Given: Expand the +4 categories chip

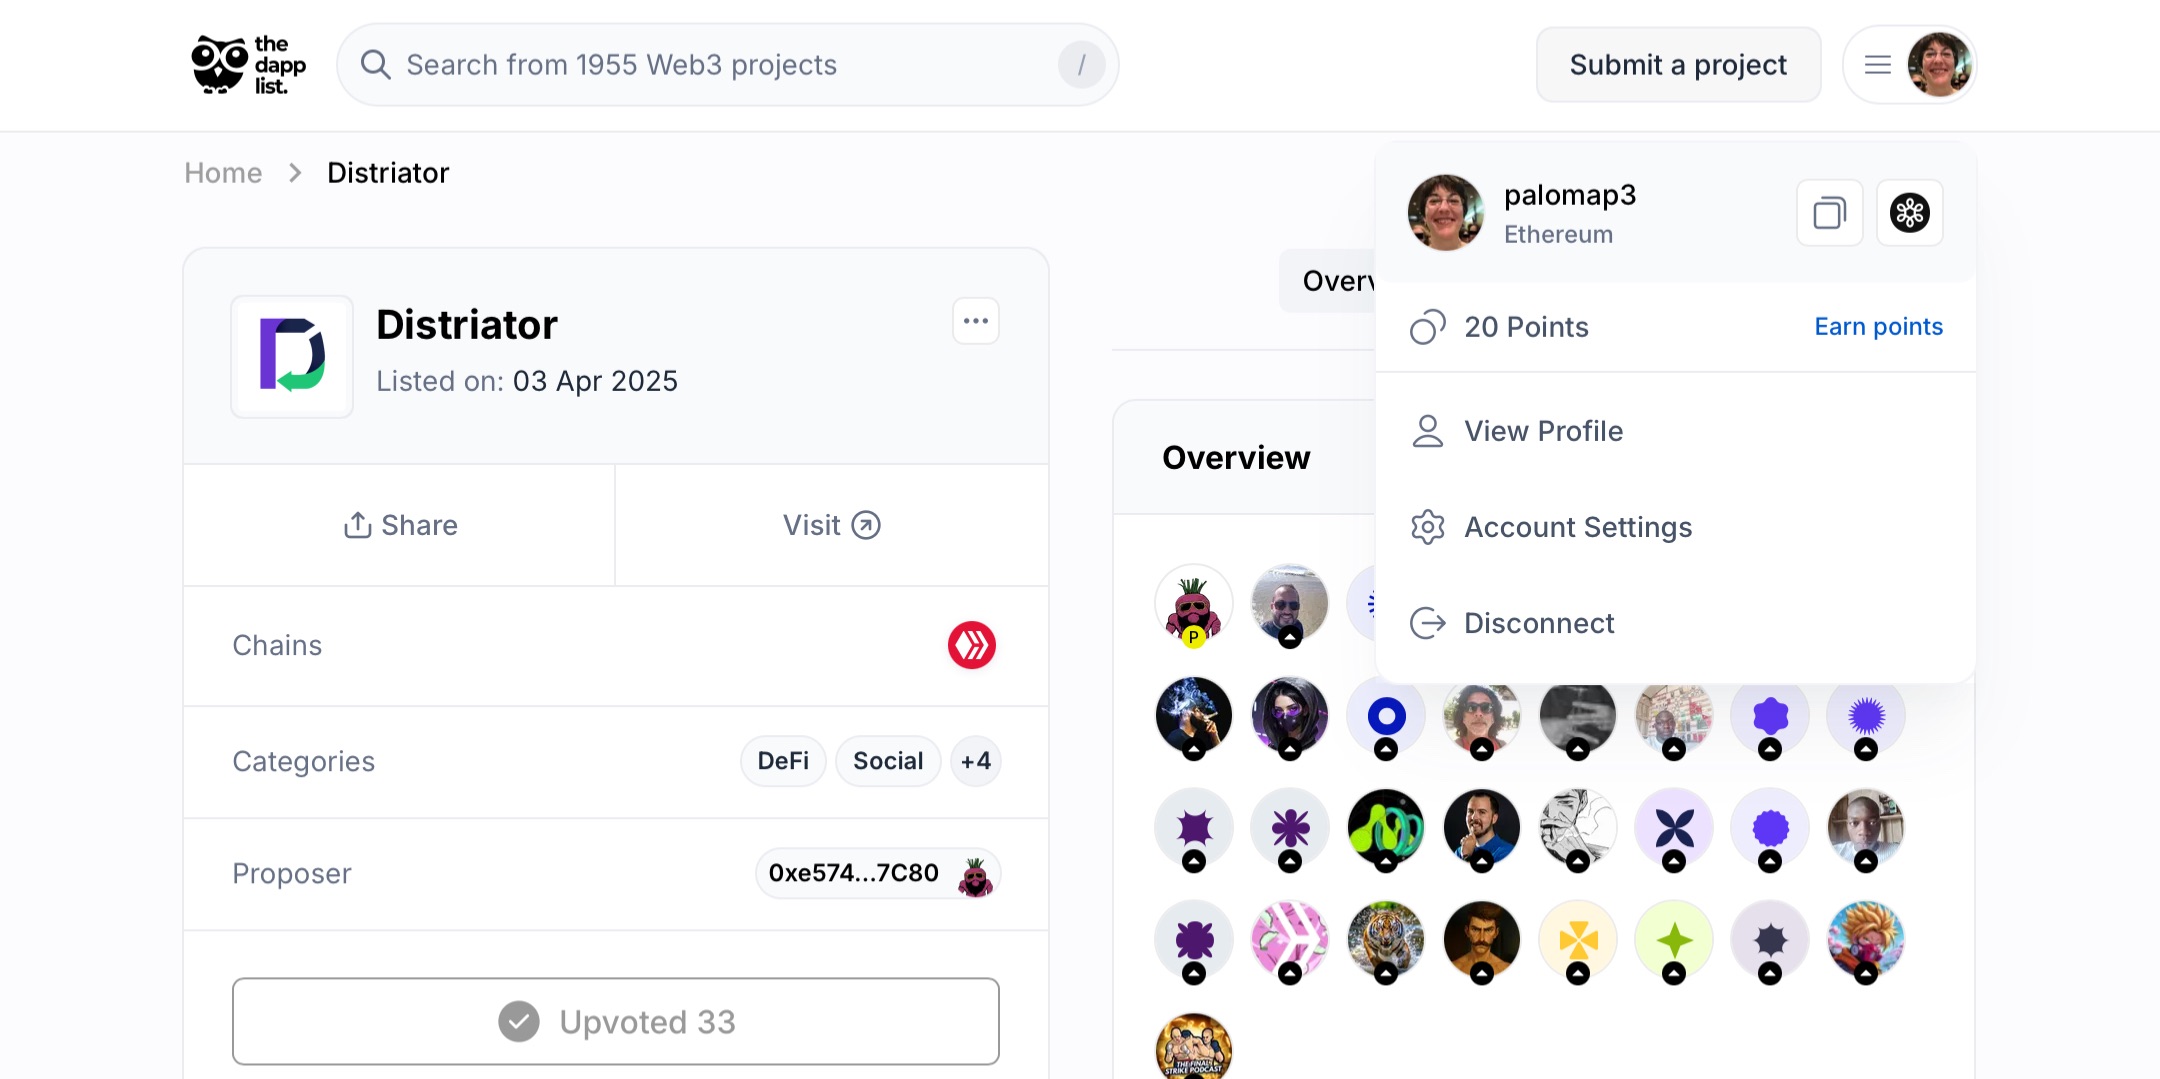Looking at the screenshot, I should (975, 761).
